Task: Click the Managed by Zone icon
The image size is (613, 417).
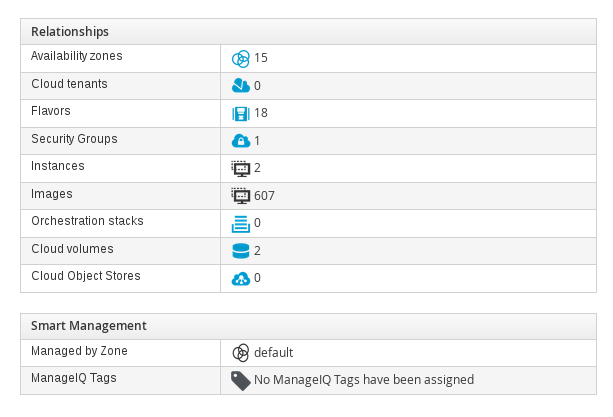Action: 240,353
